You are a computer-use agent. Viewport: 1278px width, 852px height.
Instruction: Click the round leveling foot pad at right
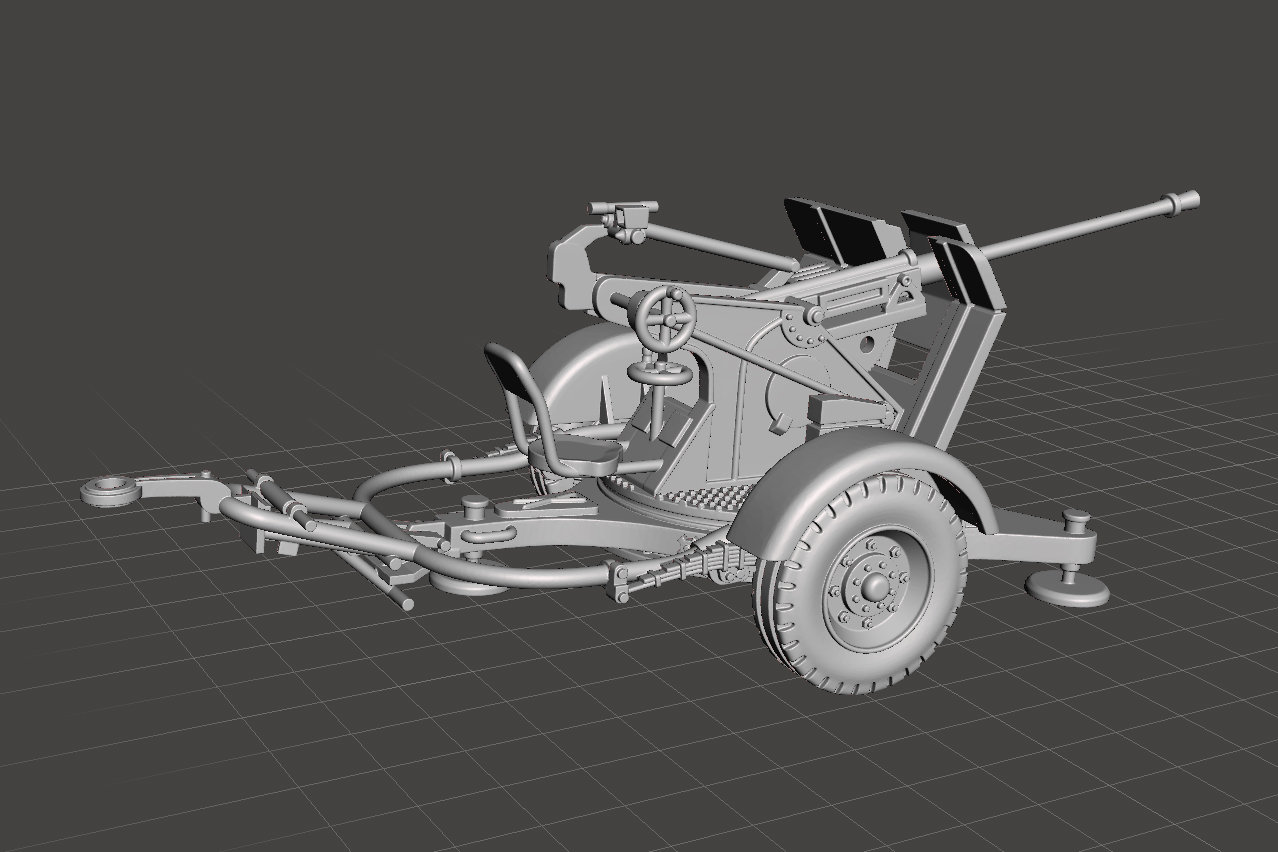(x=1068, y=589)
